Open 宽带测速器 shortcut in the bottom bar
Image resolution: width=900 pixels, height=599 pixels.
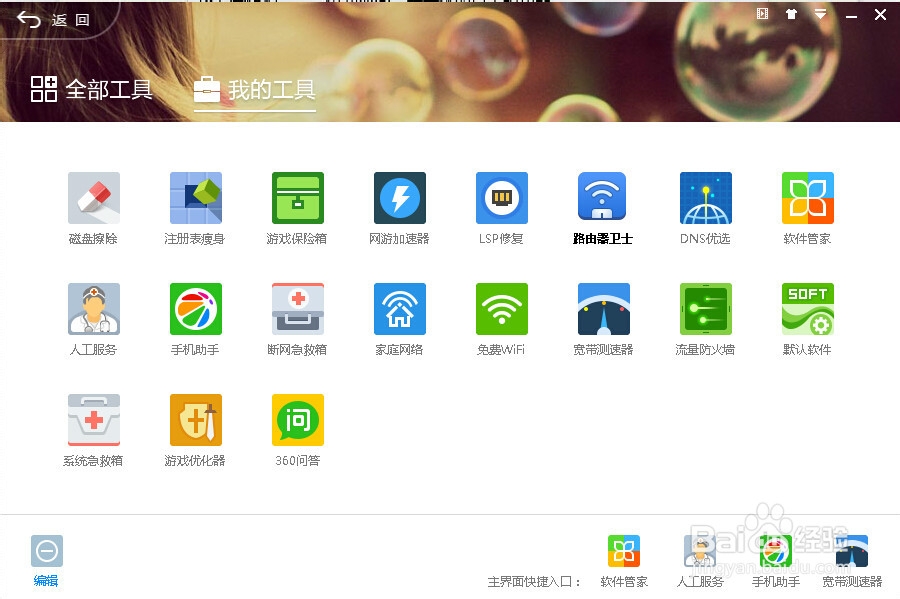click(852, 551)
